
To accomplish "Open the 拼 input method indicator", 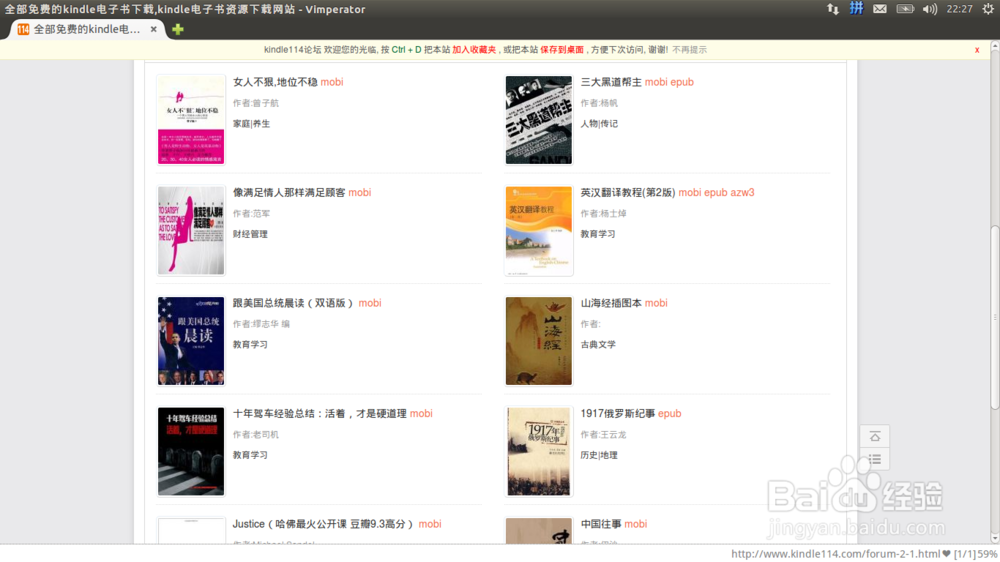I will tap(856, 8).
